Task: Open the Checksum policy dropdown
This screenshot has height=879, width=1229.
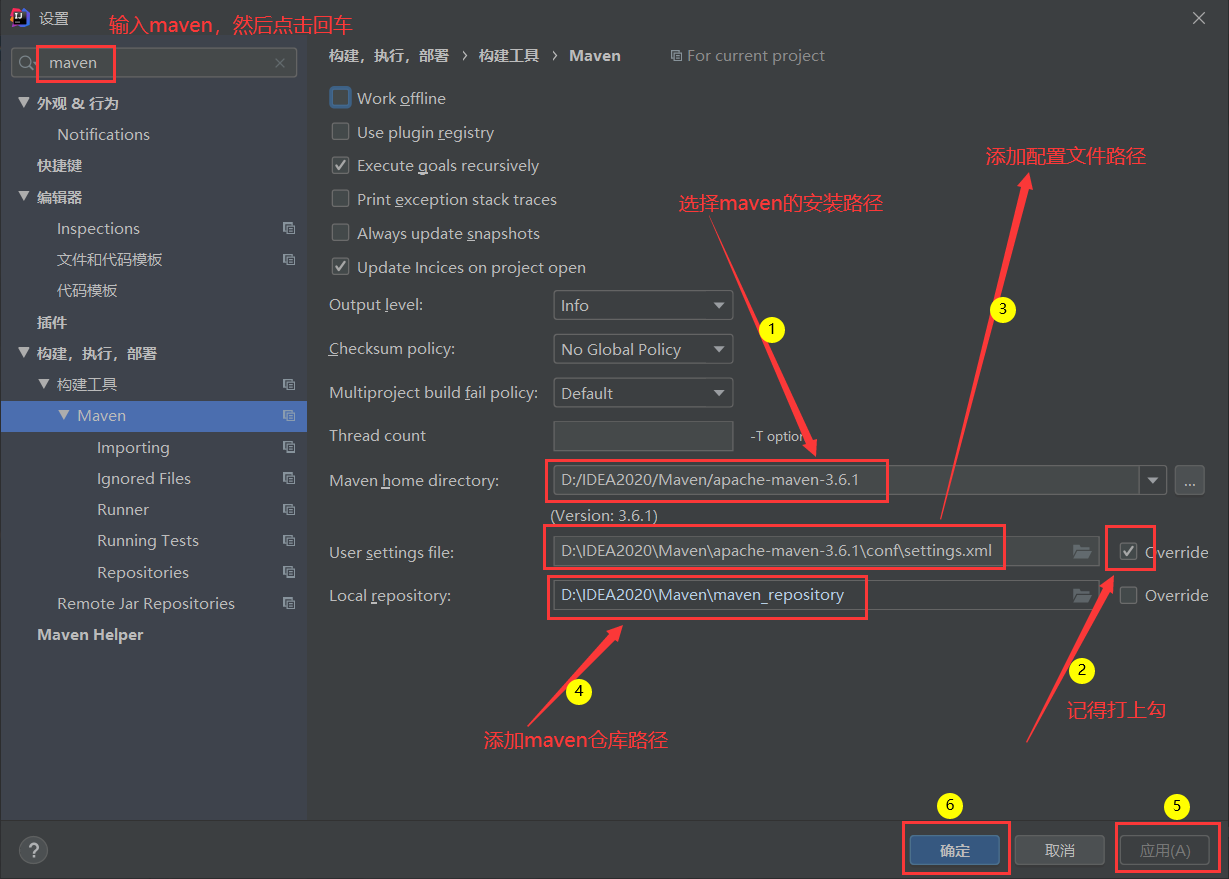Action: point(643,349)
